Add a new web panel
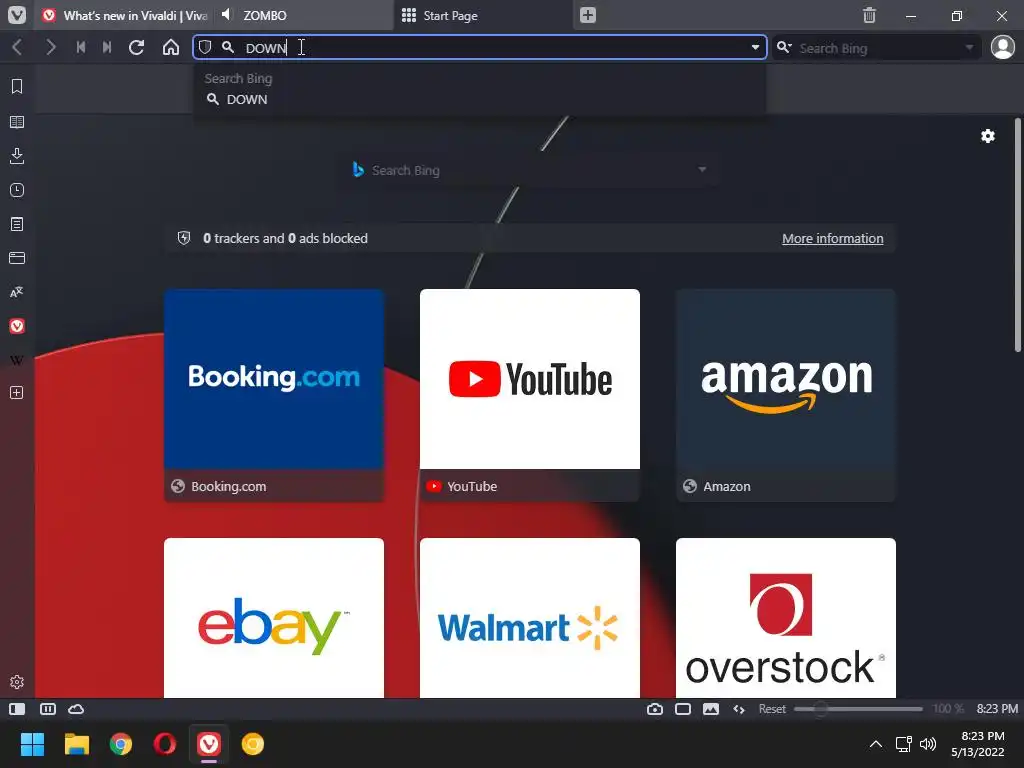This screenshot has width=1024, height=768. (17, 392)
